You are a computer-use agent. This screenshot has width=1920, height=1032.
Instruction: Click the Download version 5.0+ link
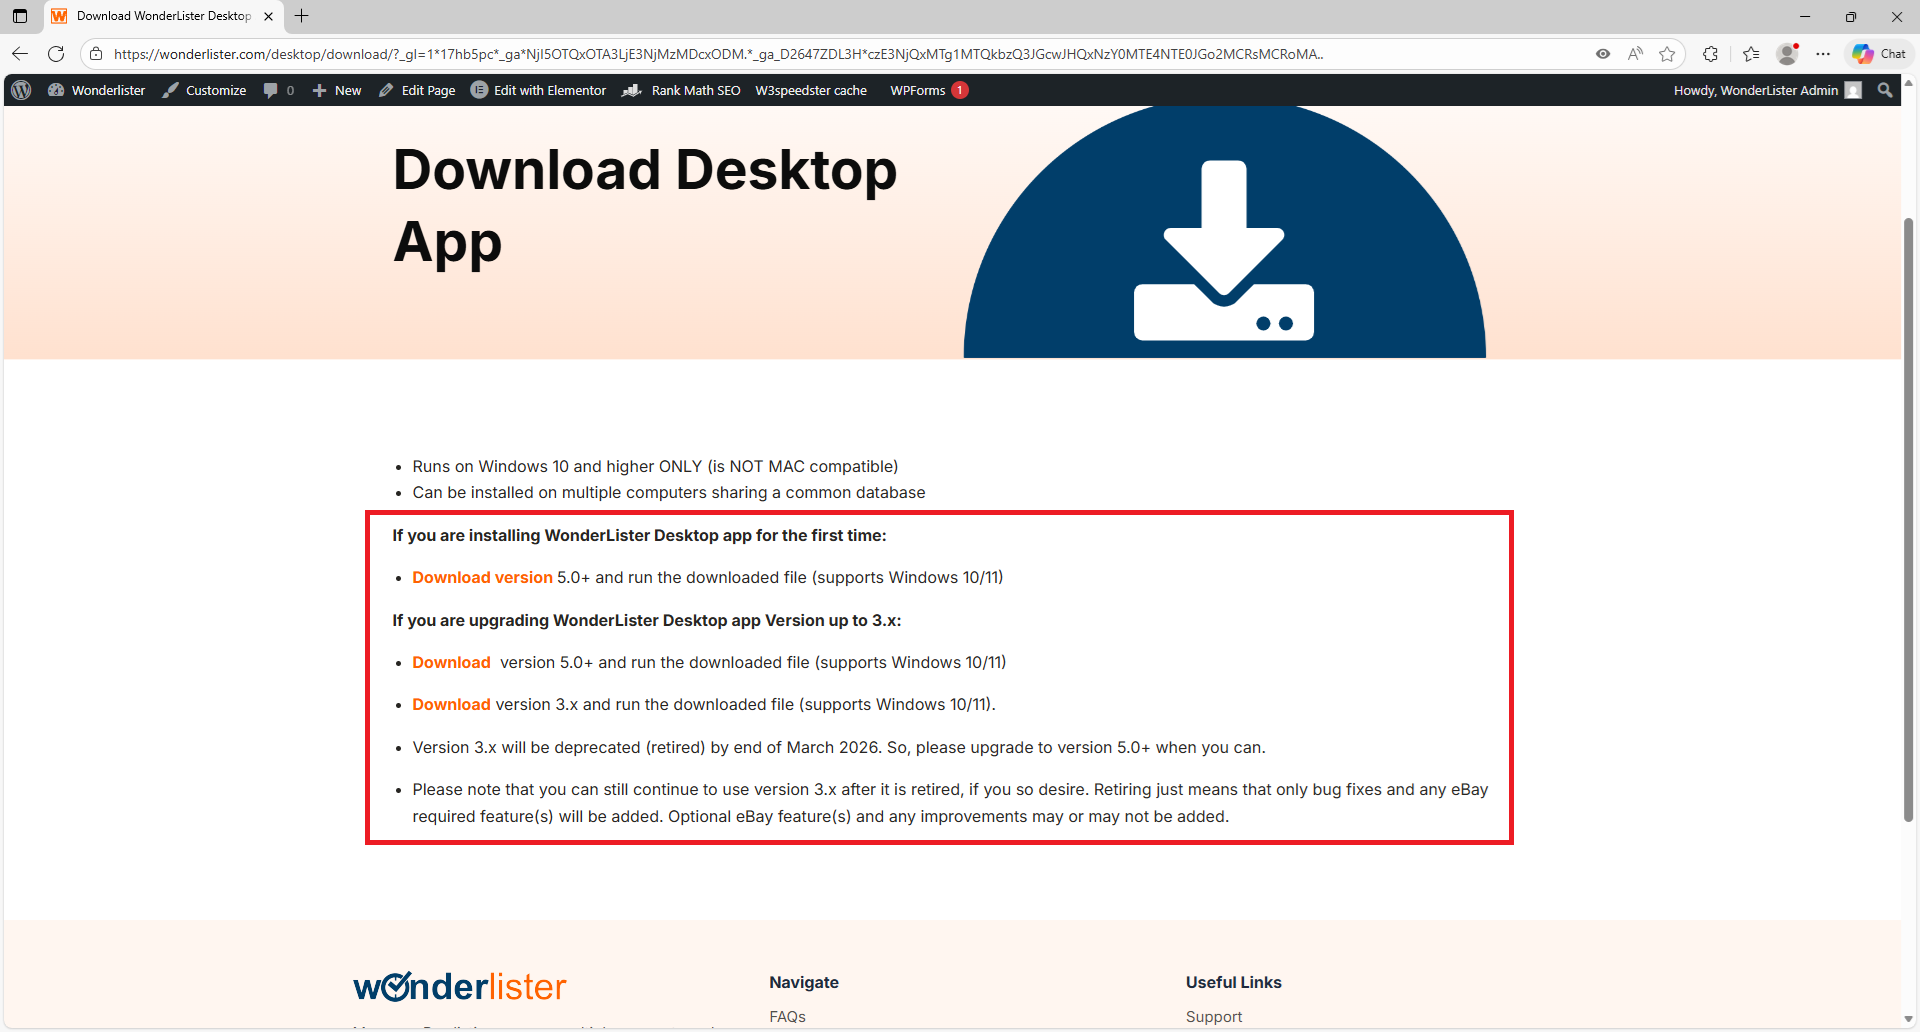point(482,577)
